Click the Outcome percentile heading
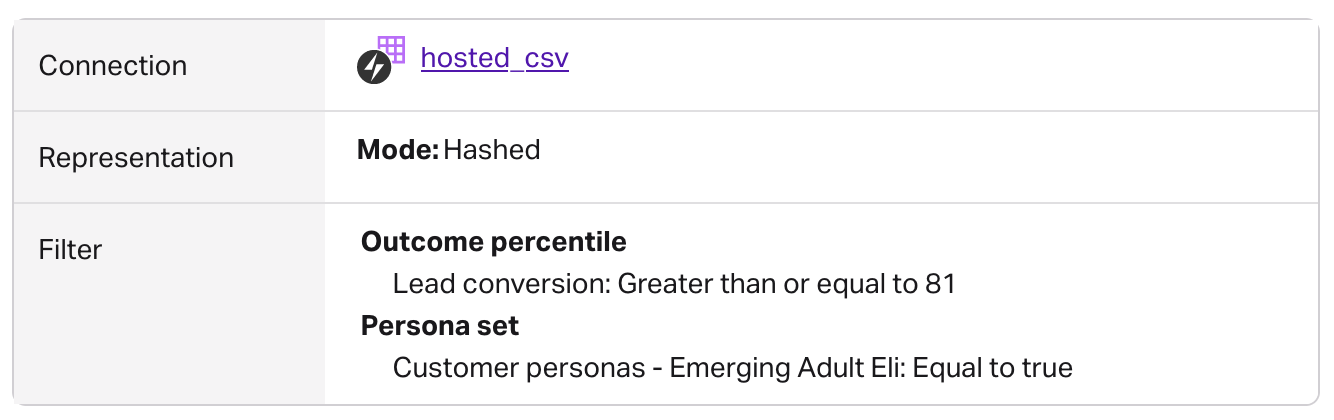Image resolution: width=1334 pixels, height=420 pixels. pyautogui.click(x=493, y=242)
